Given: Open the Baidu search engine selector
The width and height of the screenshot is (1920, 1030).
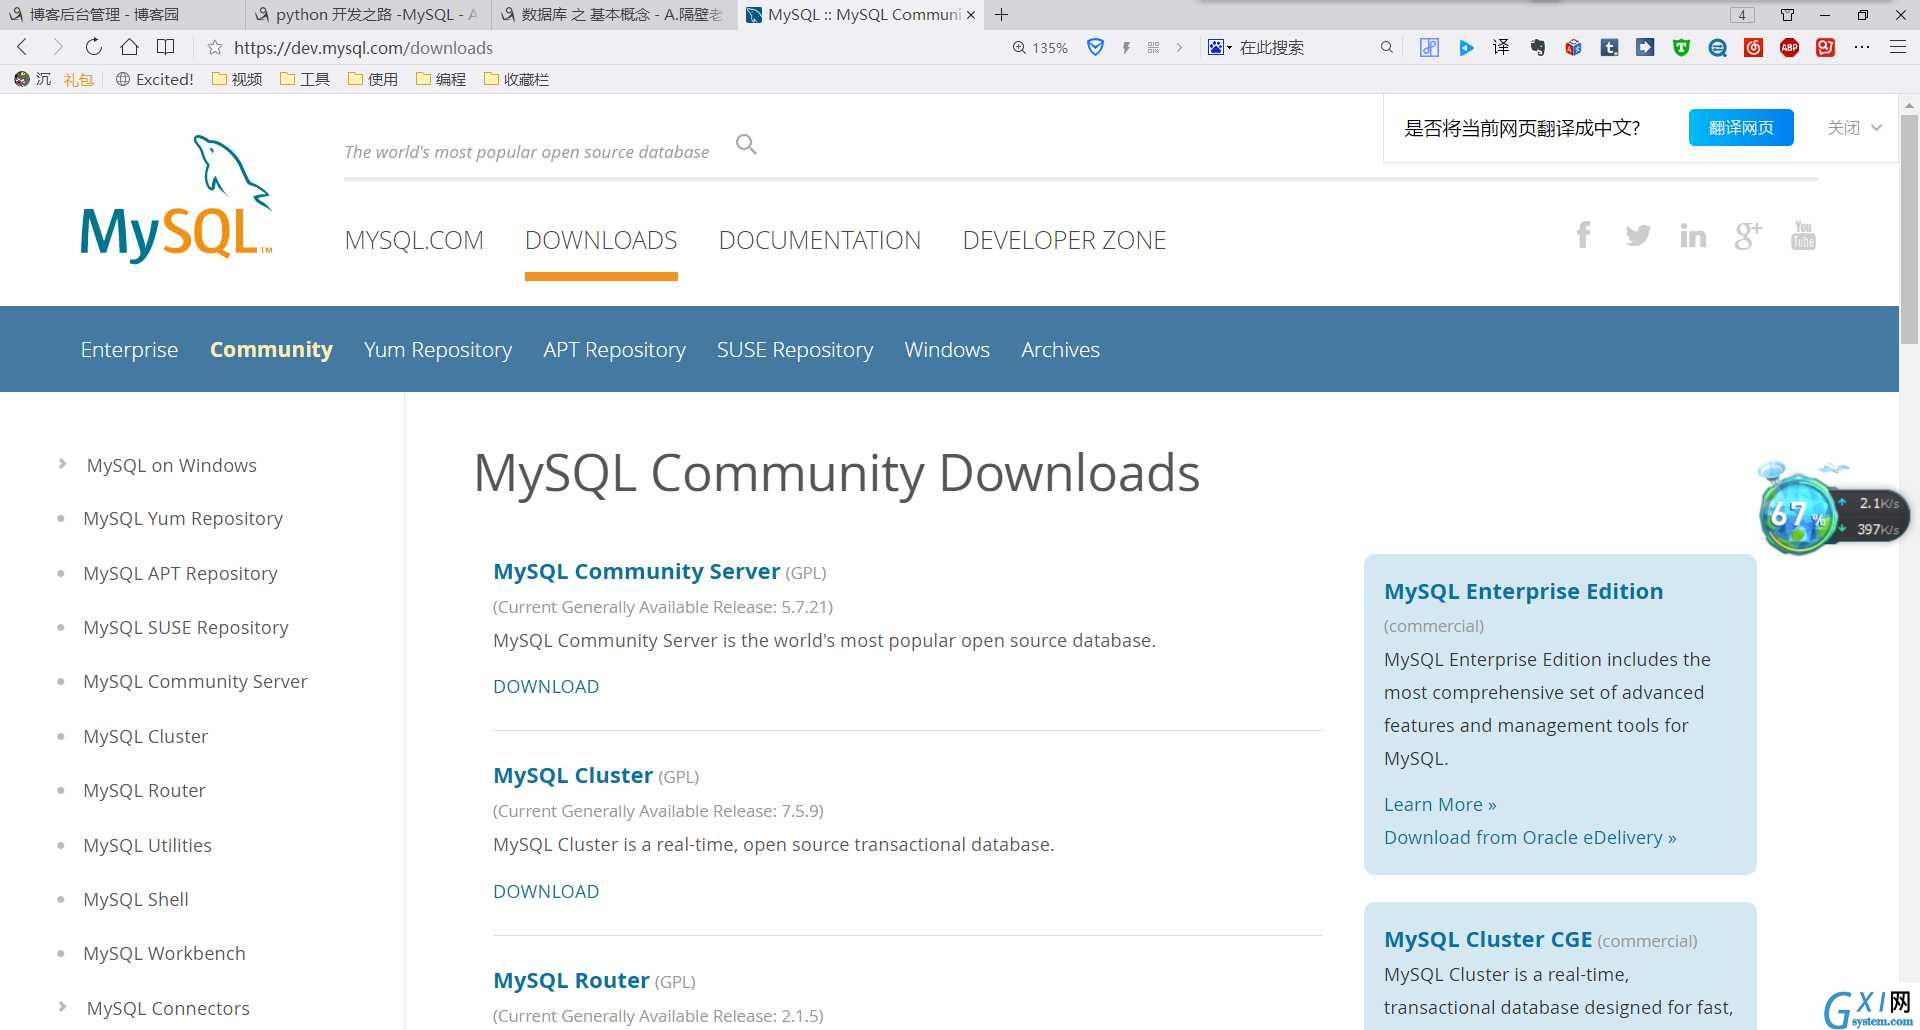Looking at the screenshot, I should (x=1219, y=47).
